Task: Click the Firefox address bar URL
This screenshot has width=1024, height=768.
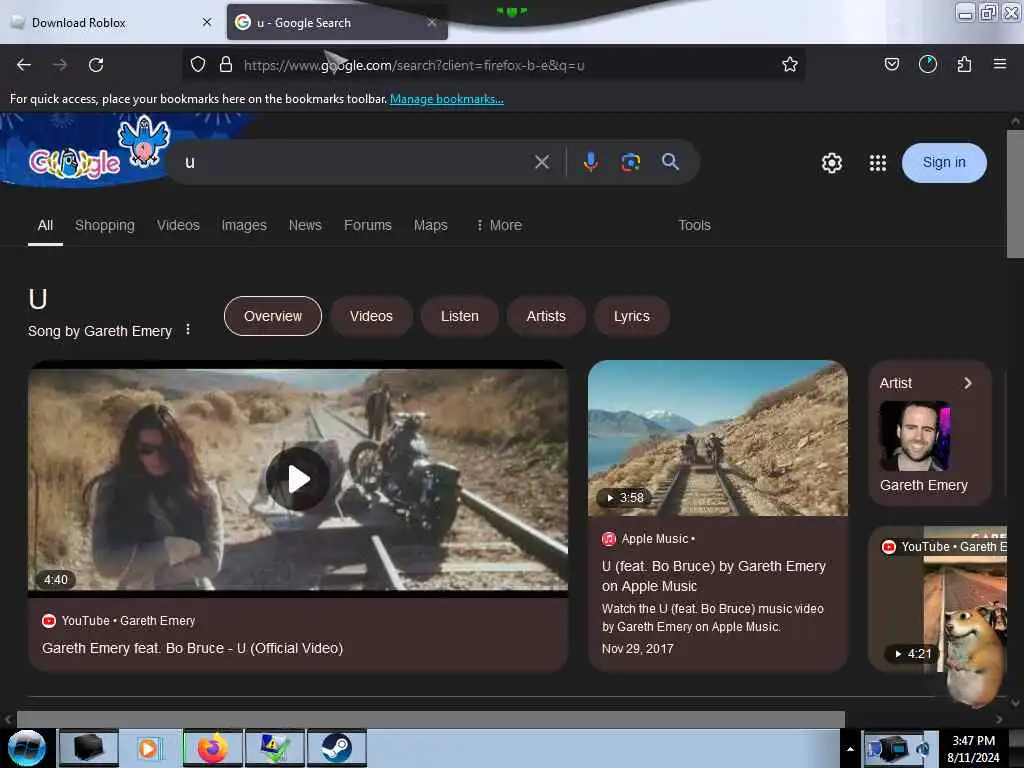Action: (x=414, y=65)
